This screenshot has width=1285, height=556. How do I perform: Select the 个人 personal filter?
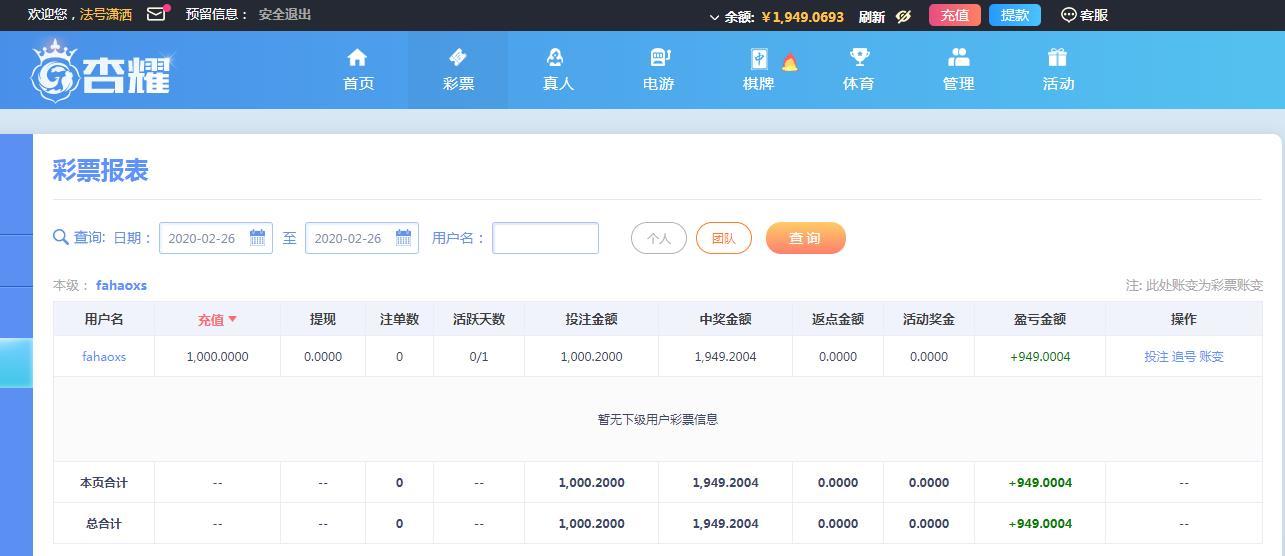(658, 238)
